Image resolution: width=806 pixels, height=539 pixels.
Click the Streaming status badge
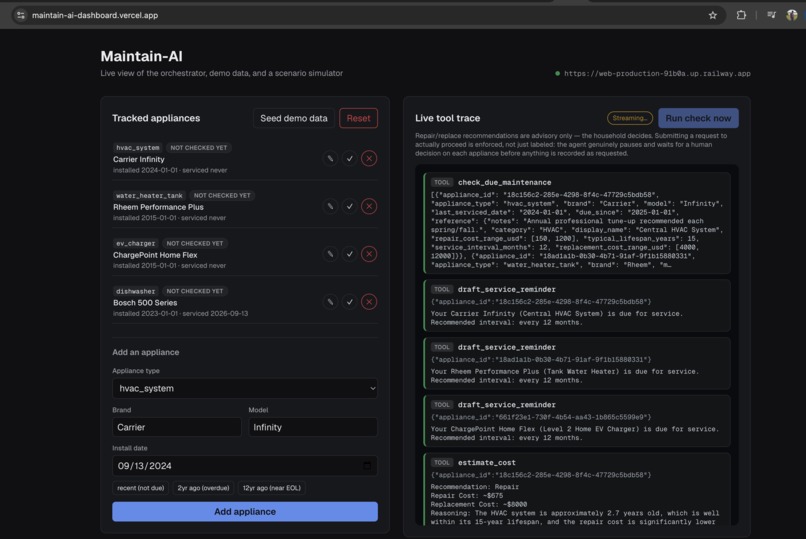tap(630, 118)
